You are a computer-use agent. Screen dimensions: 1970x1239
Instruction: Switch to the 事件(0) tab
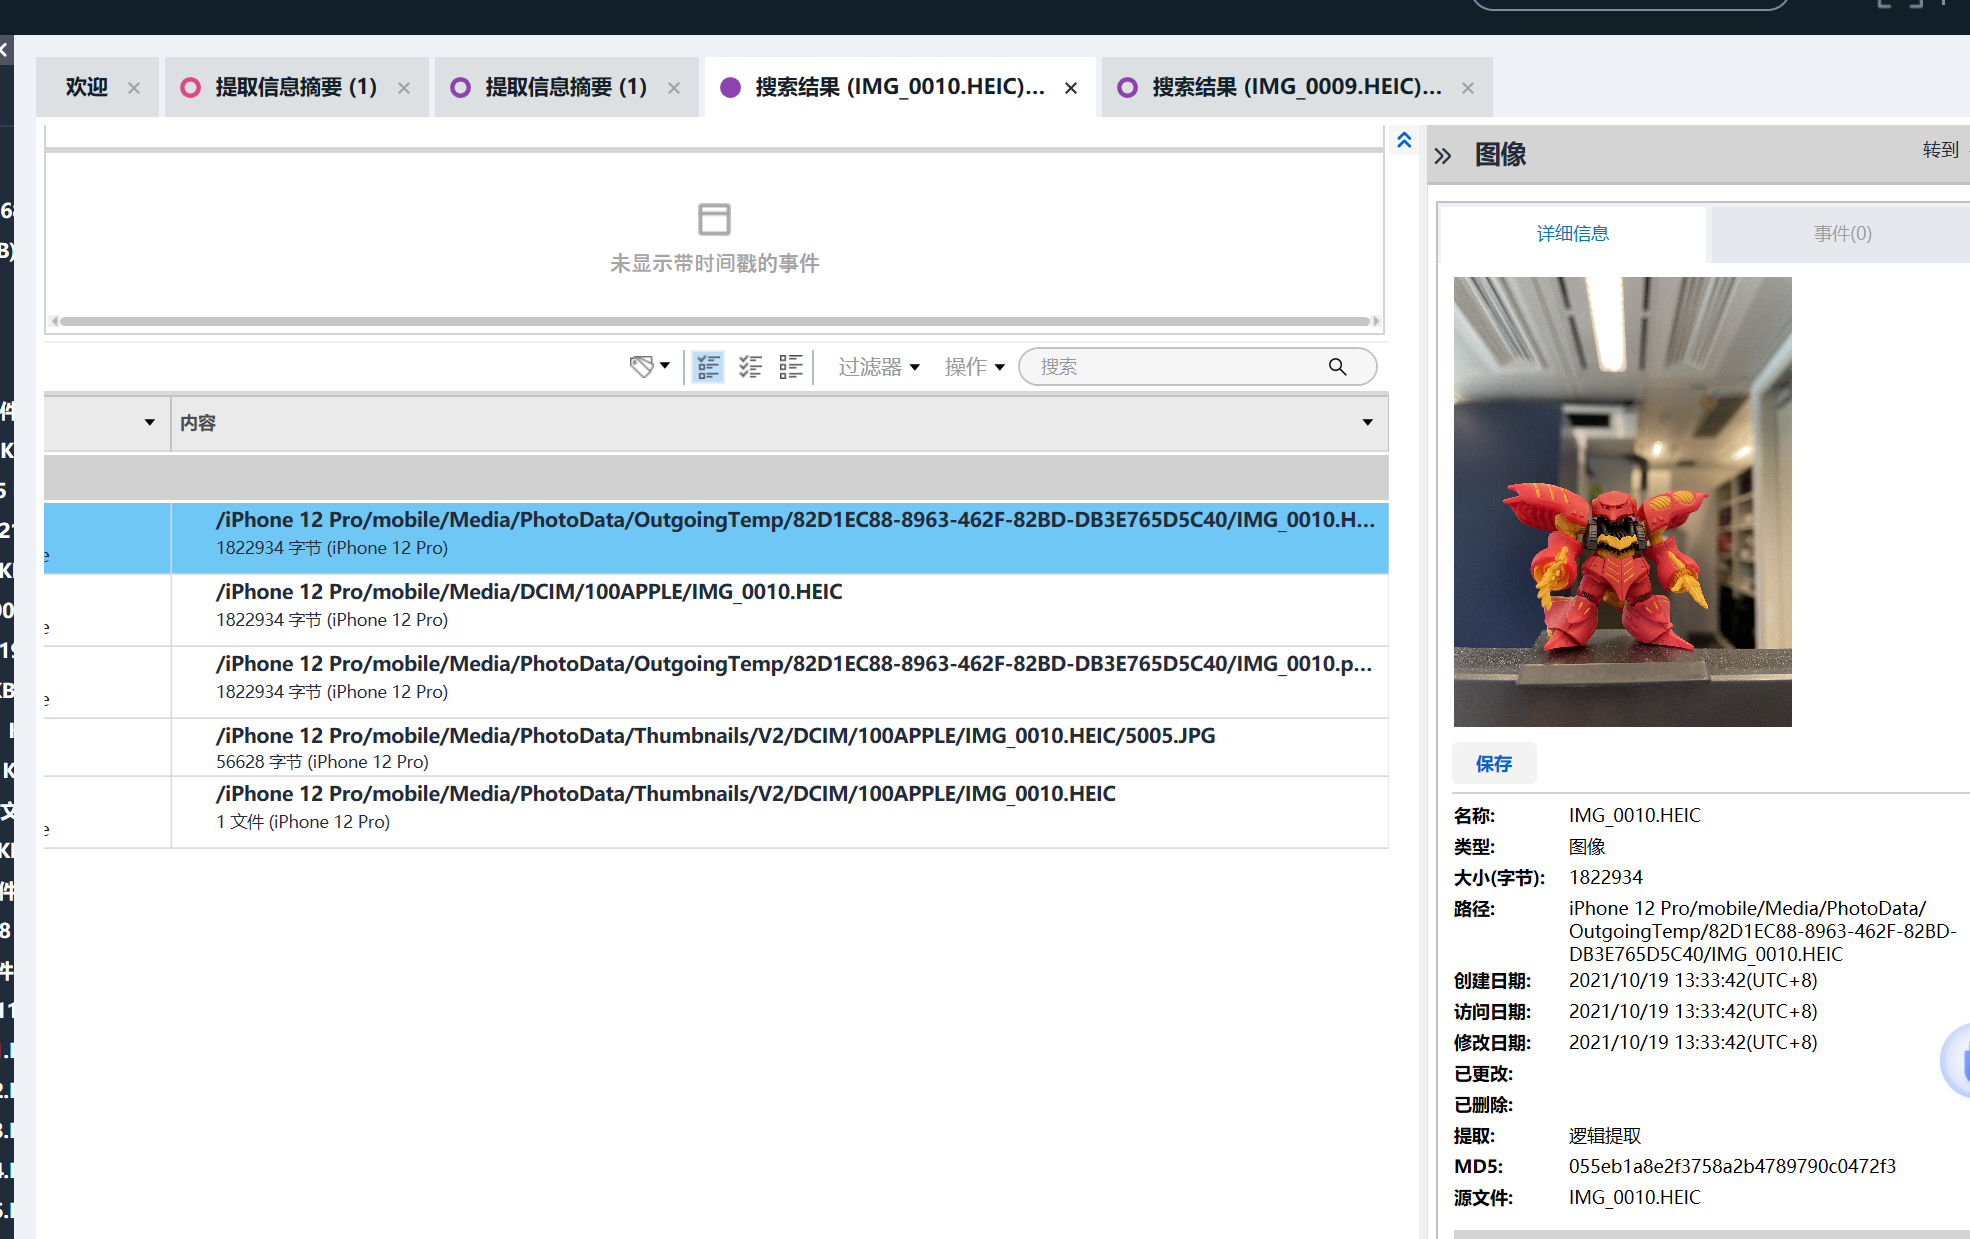coord(1842,234)
